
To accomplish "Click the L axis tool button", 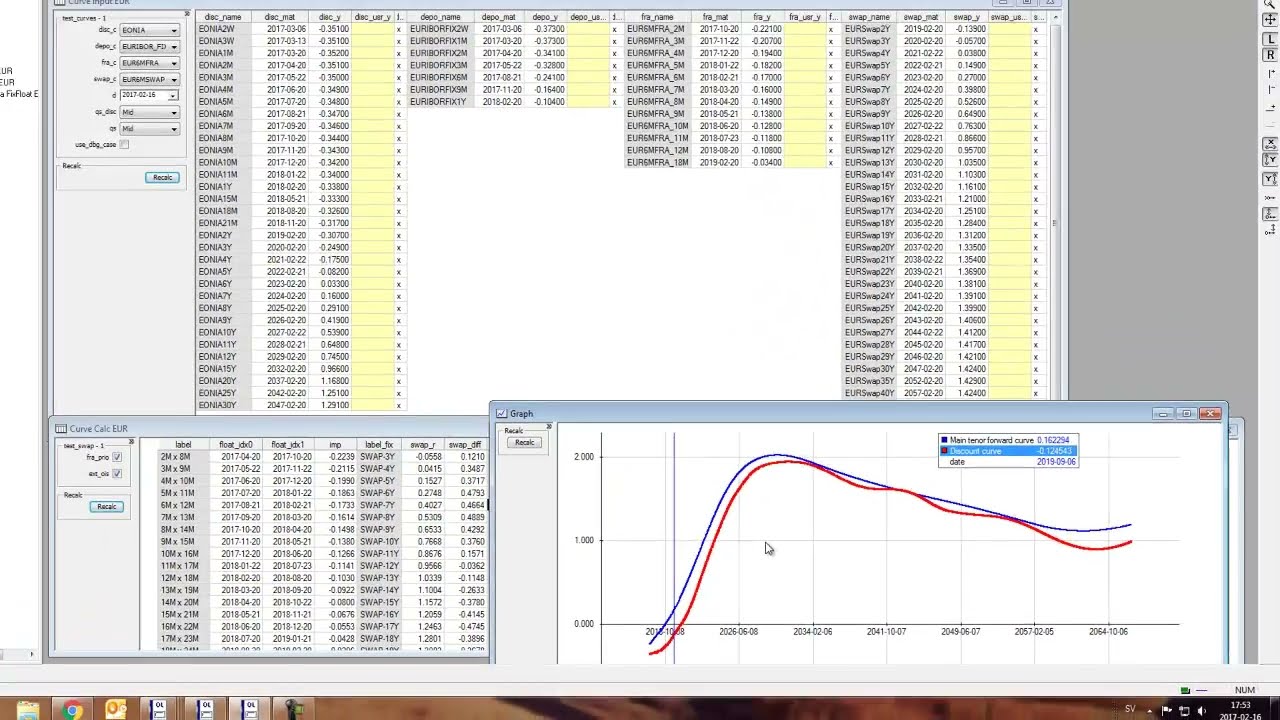I will coord(1271,38).
